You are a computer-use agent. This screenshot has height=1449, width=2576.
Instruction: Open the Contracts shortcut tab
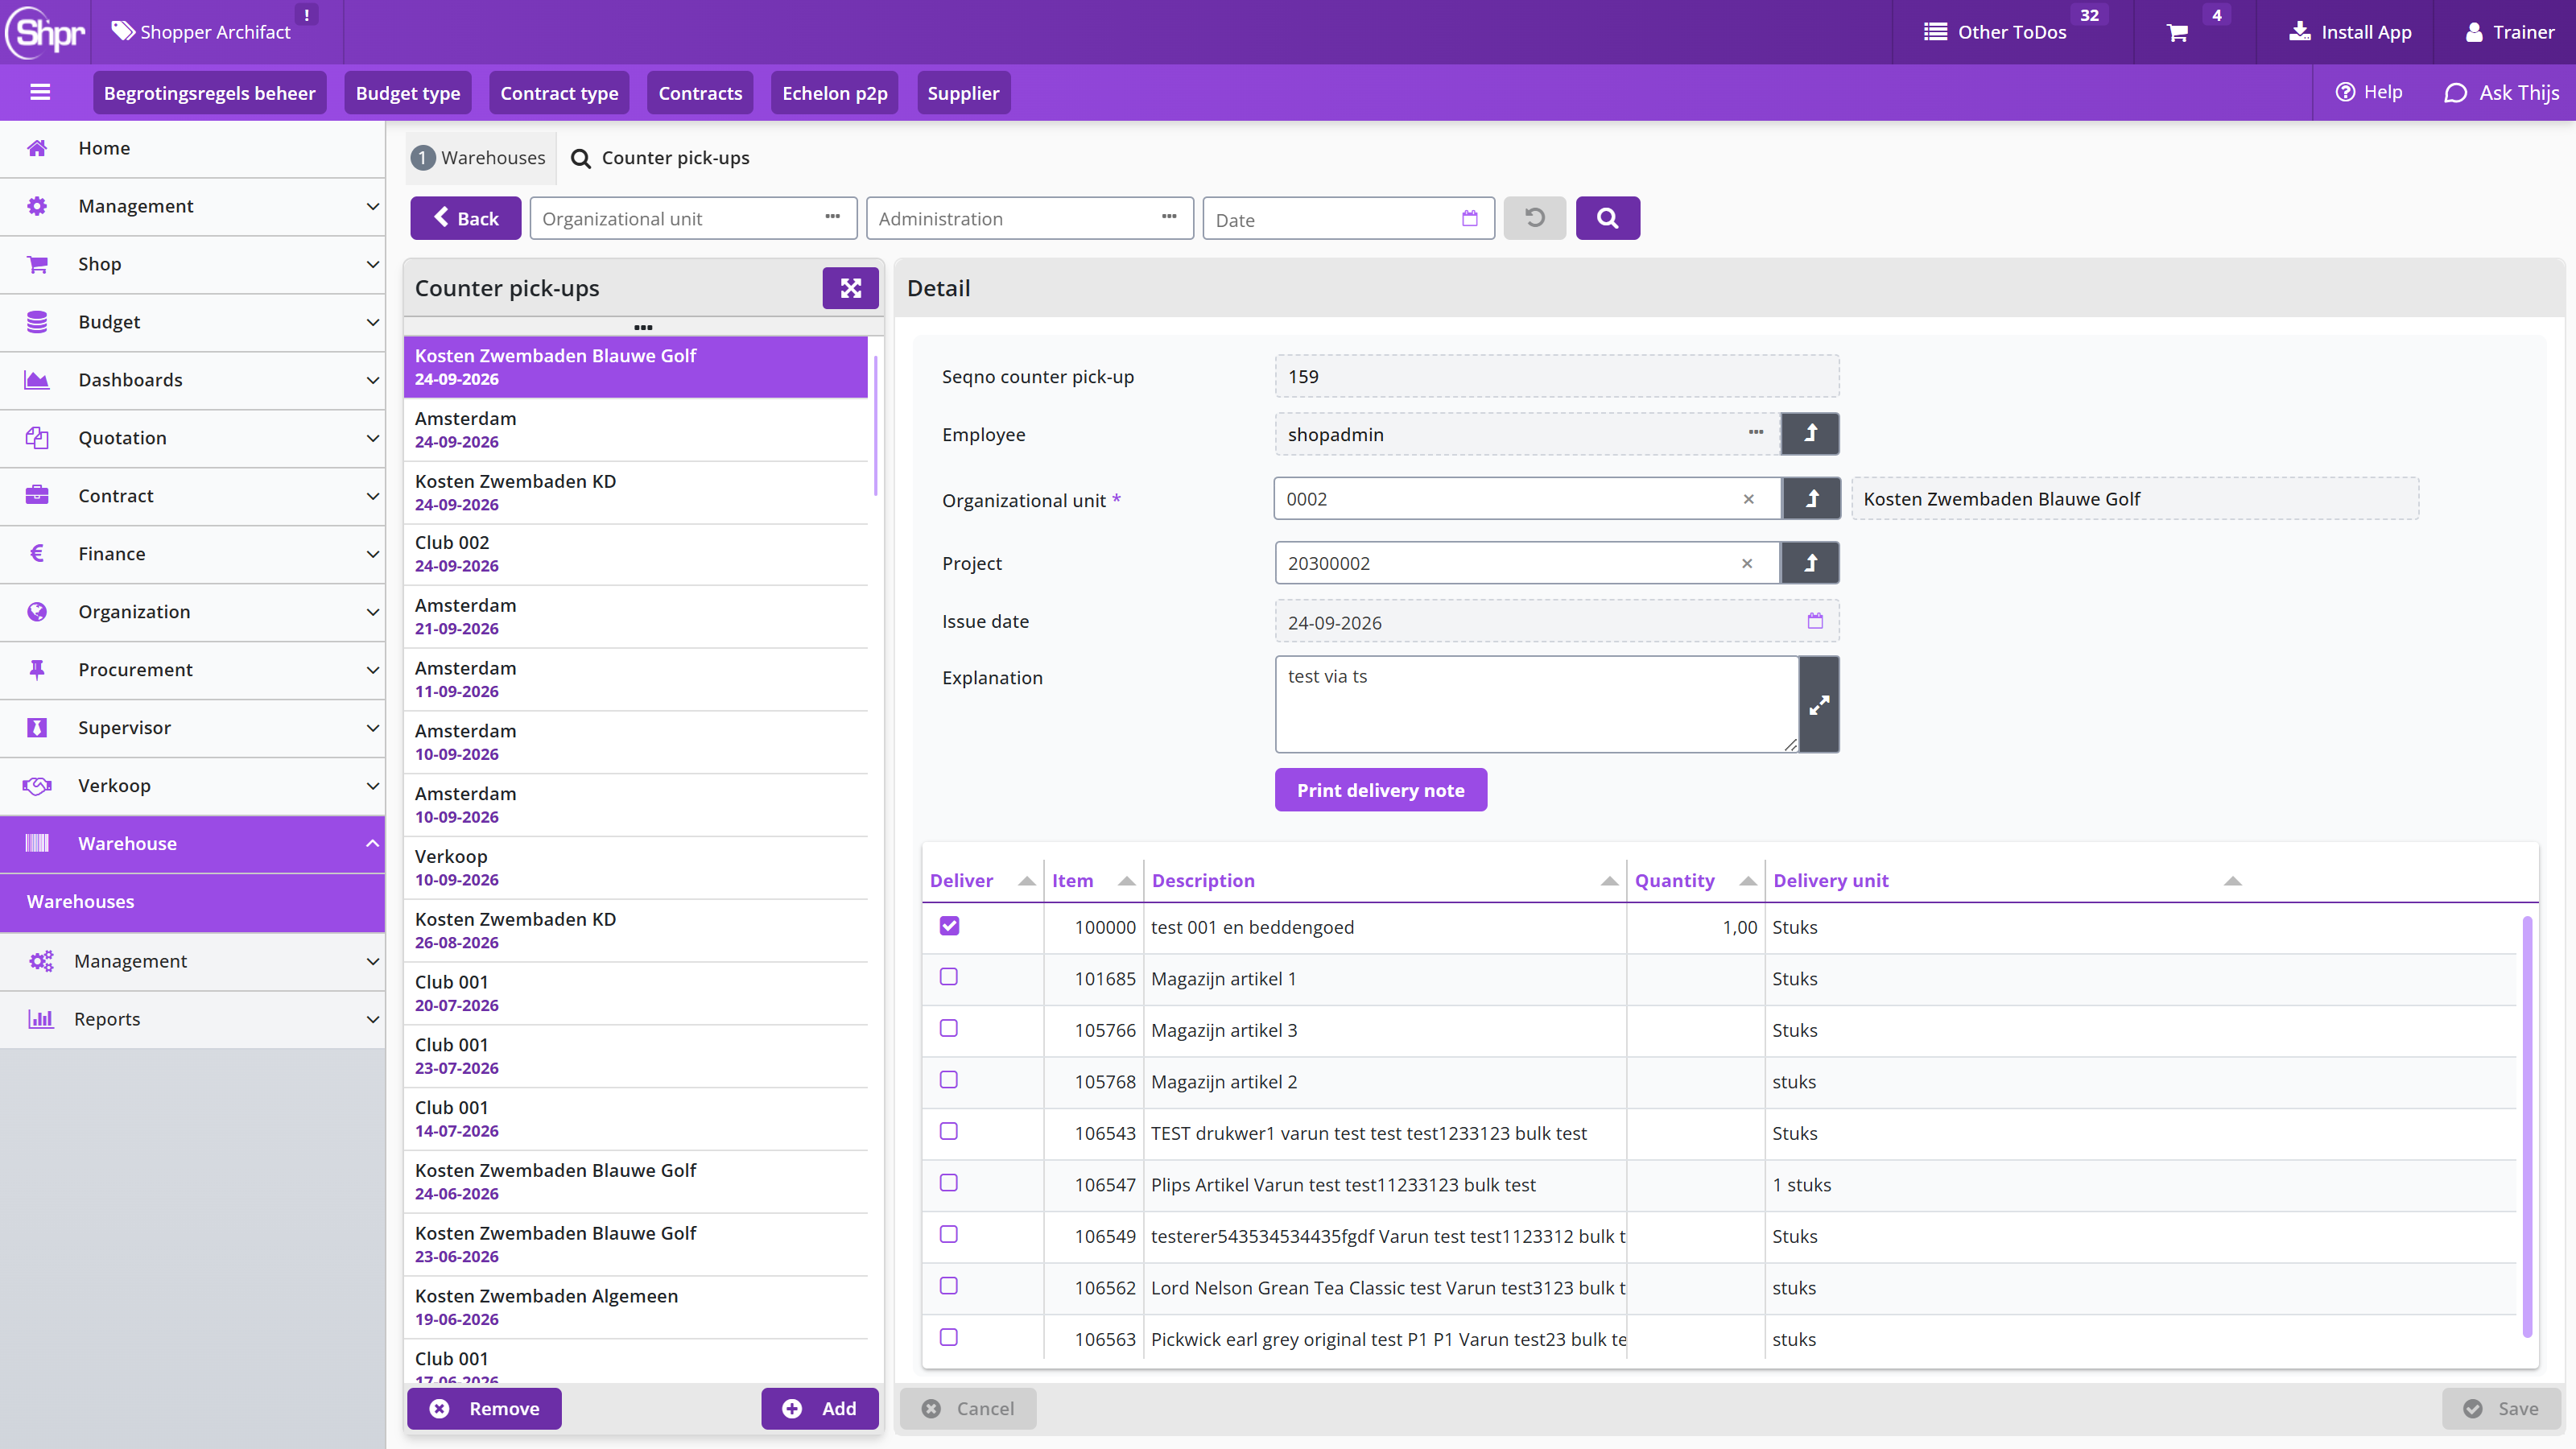coord(700,93)
